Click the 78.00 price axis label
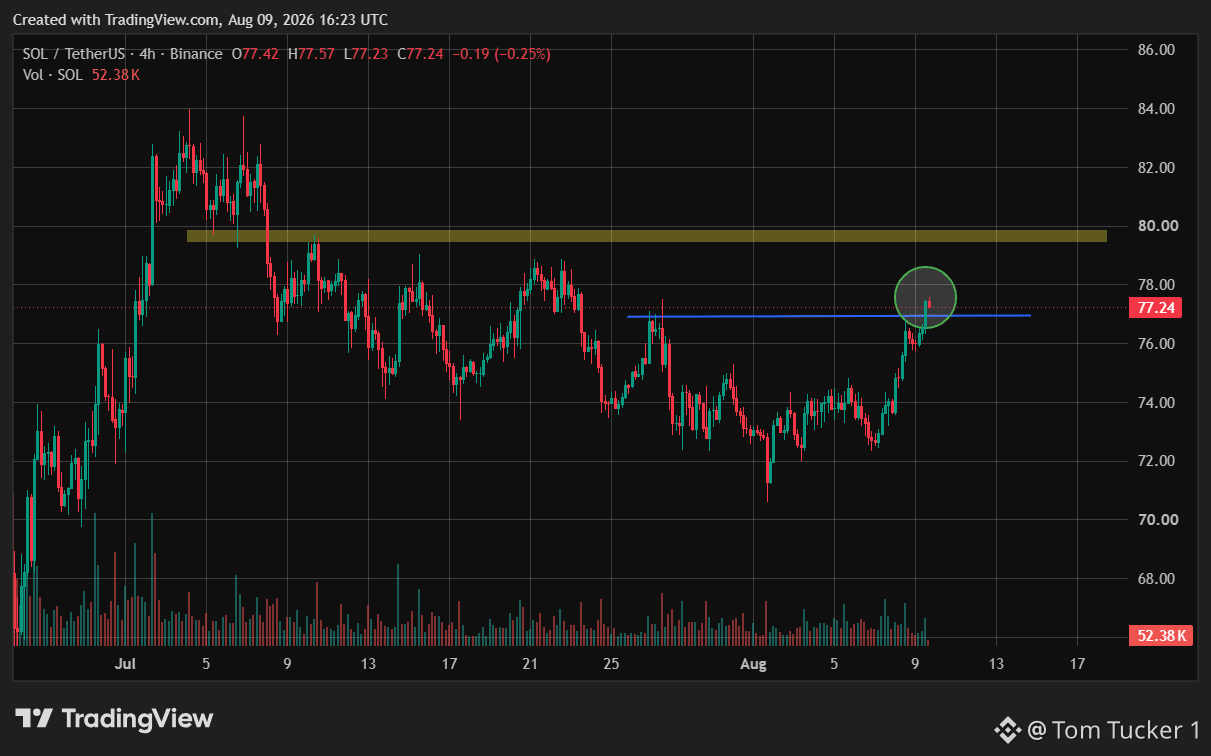 (1155, 285)
